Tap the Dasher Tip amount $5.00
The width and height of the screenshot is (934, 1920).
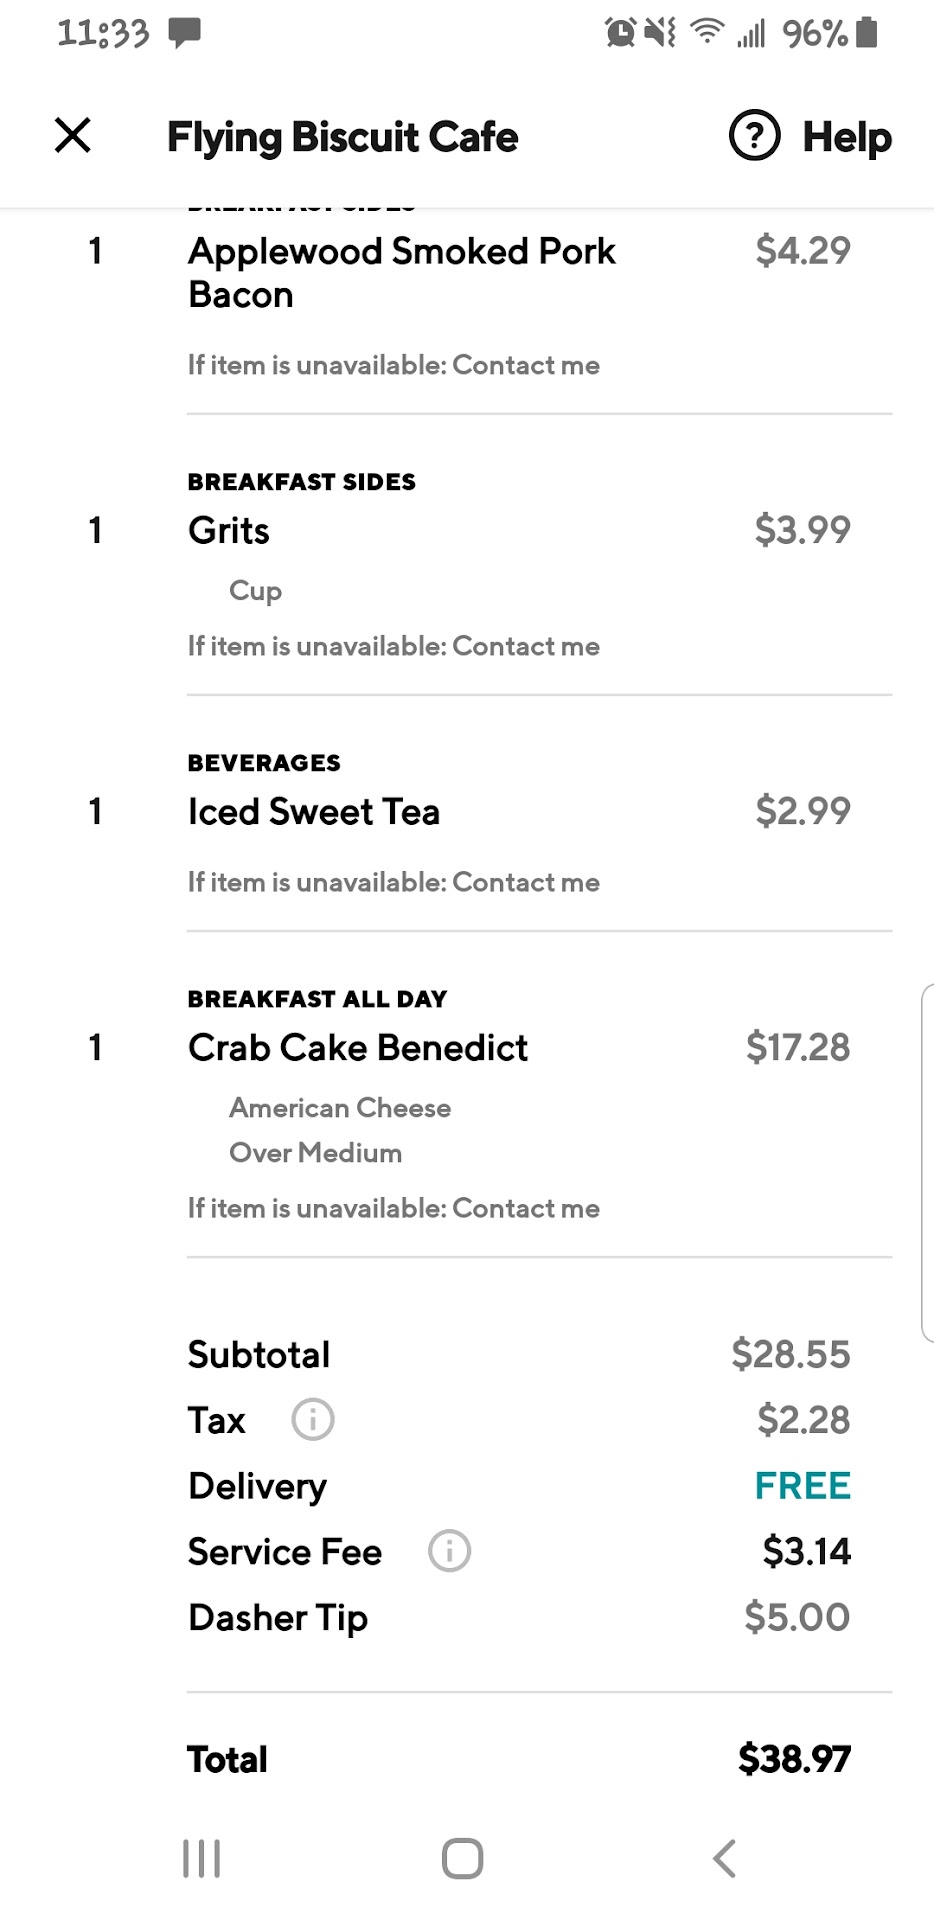797,1617
